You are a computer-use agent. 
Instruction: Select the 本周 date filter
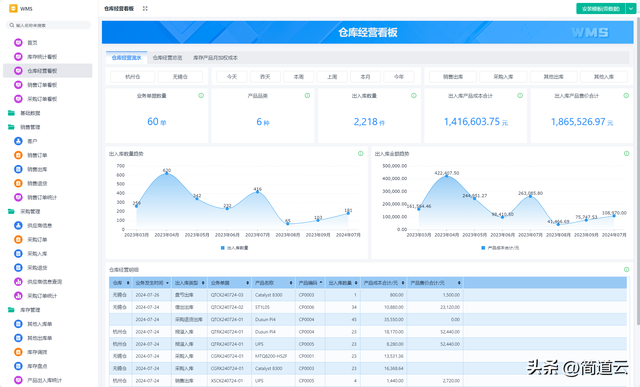point(299,77)
